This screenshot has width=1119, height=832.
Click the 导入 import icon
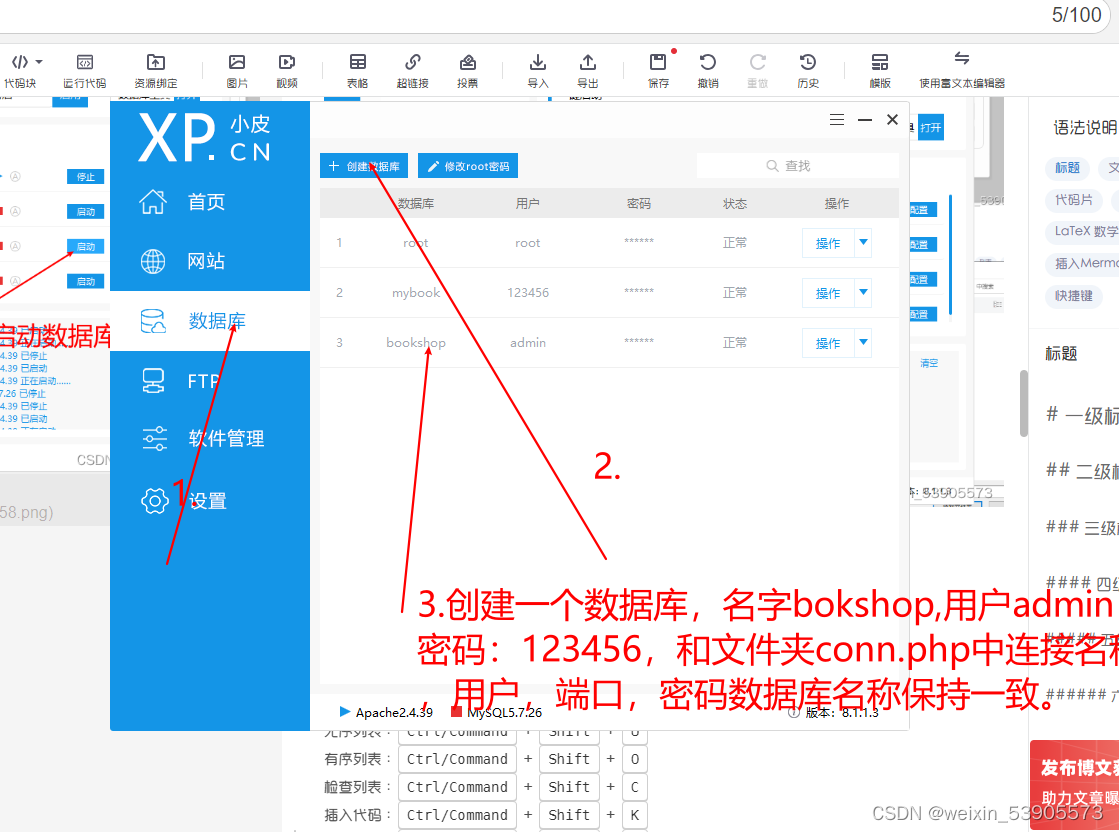[x=538, y=71]
